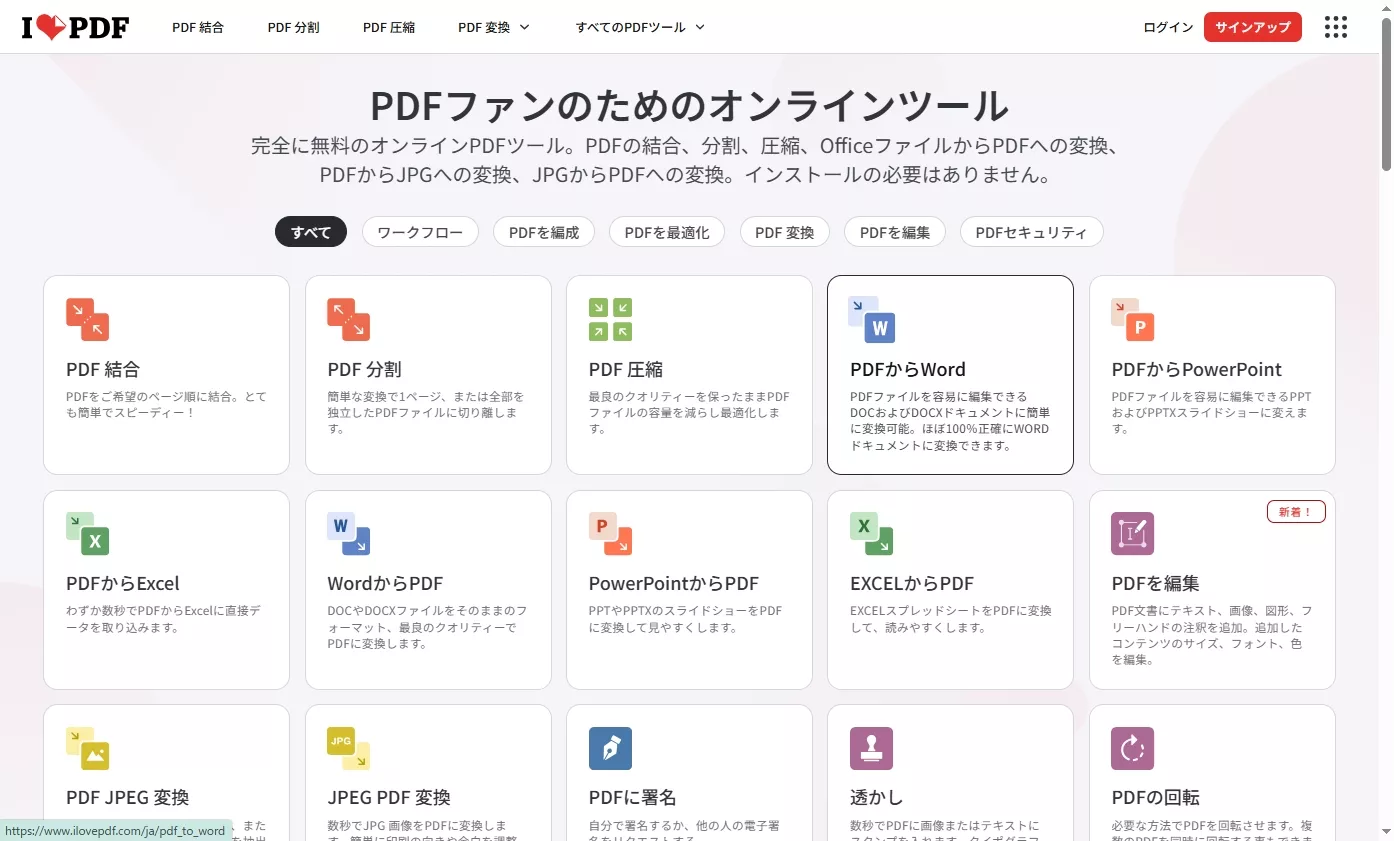Click the PowerPointからPDF icon

tap(610, 534)
